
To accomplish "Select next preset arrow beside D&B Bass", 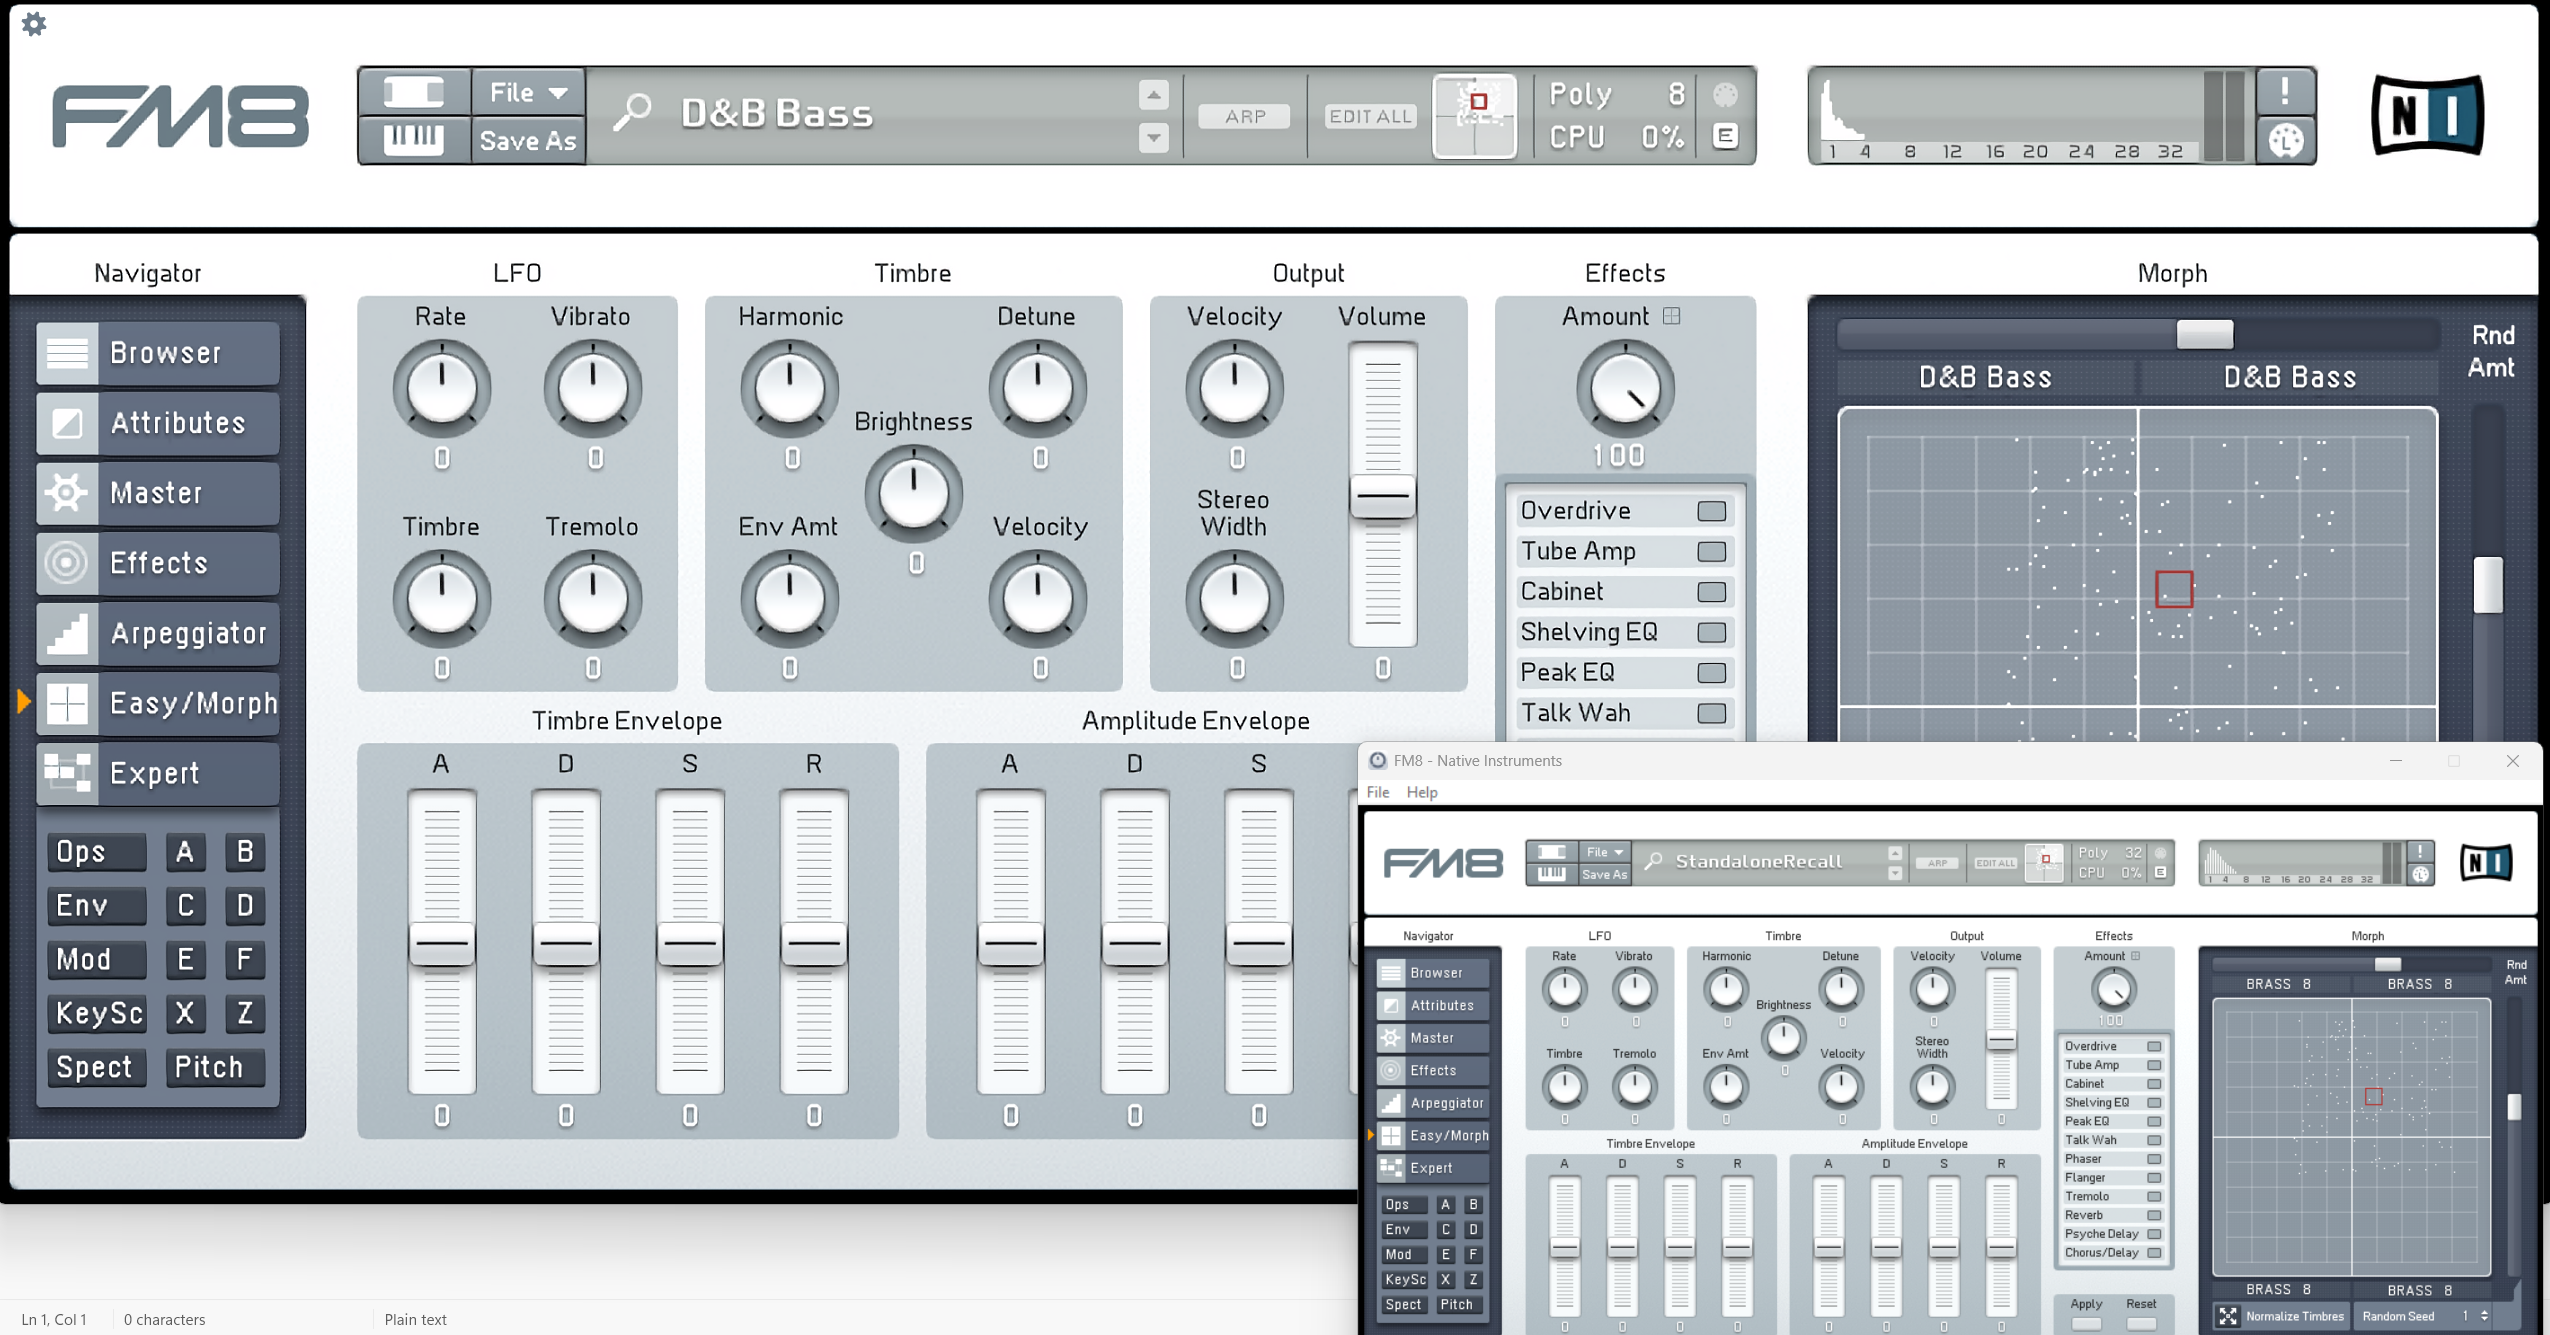I will click(1153, 138).
